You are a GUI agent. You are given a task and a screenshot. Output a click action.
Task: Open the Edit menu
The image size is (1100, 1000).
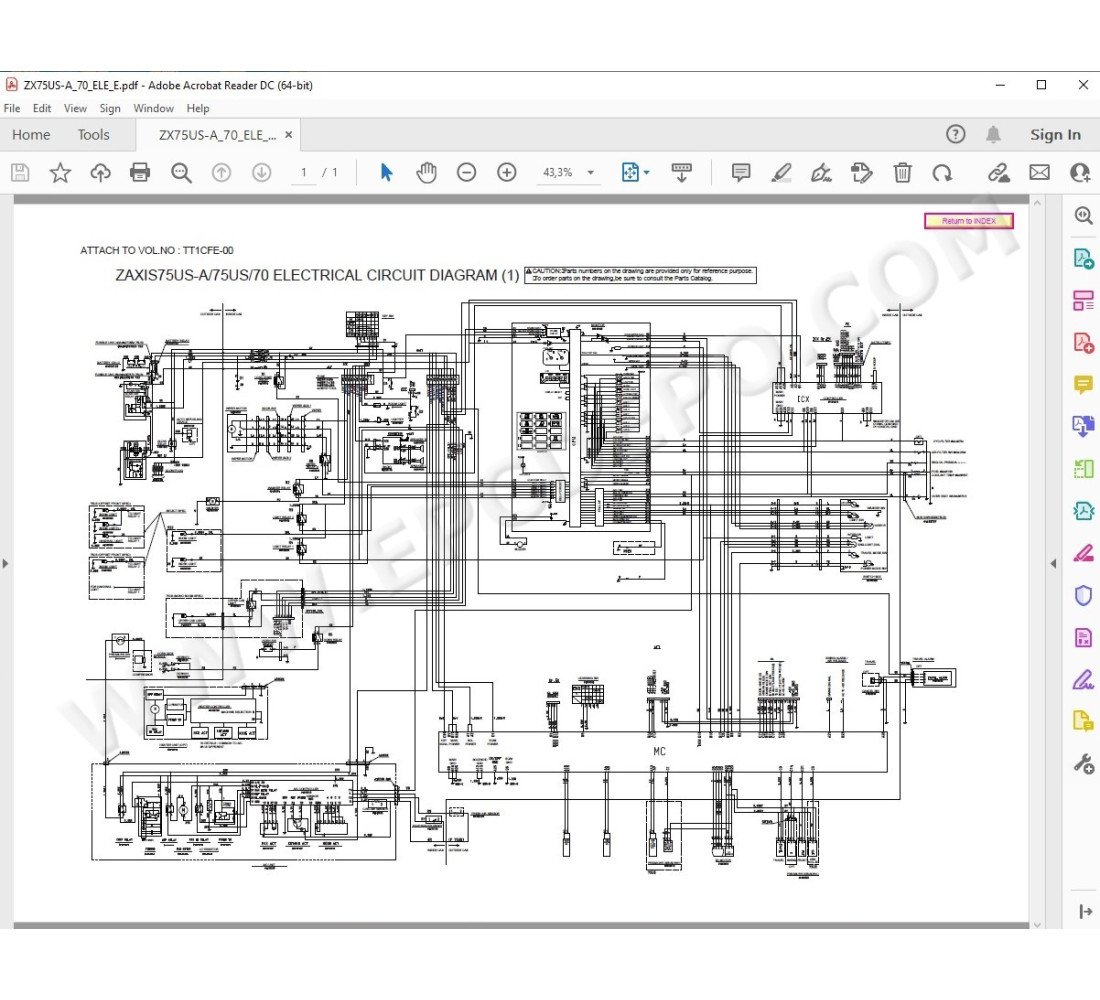click(x=42, y=108)
